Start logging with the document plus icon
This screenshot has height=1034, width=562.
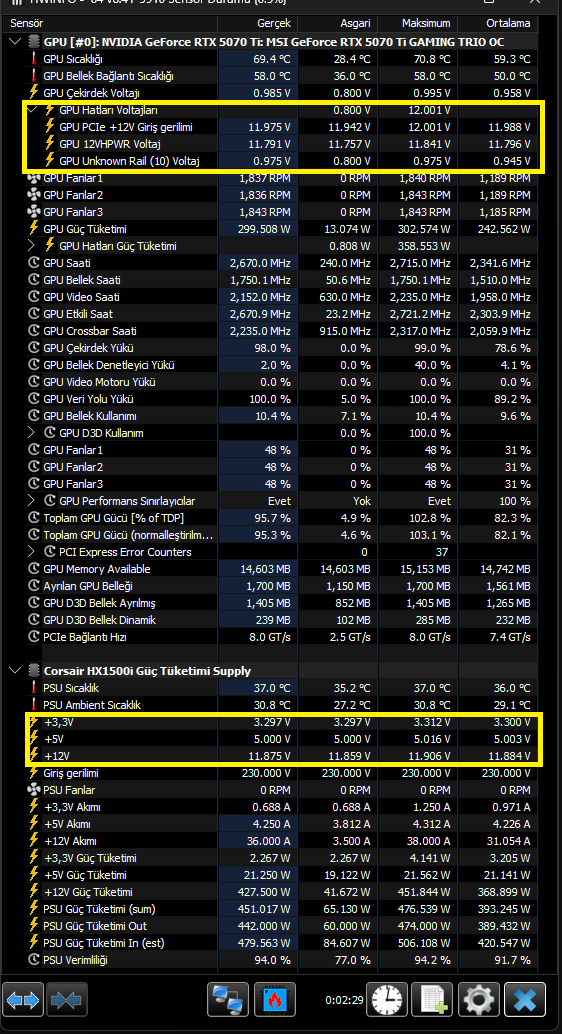(433, 1000)
